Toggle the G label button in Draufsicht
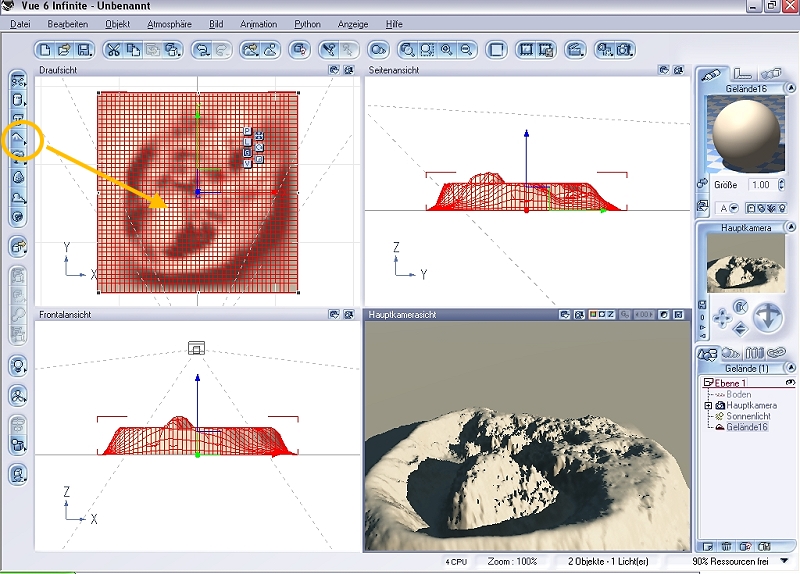 click(247, 153)
